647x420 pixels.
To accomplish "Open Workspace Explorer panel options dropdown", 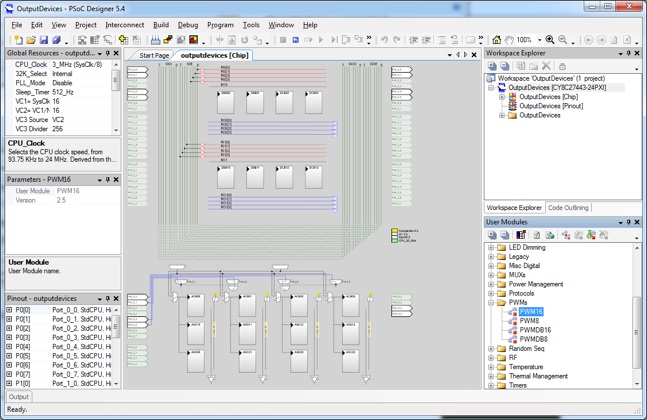I will [x=621, y=54].
